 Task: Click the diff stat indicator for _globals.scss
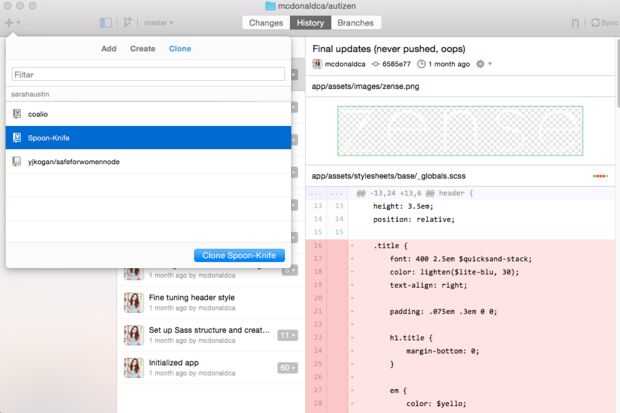[600, 176]
